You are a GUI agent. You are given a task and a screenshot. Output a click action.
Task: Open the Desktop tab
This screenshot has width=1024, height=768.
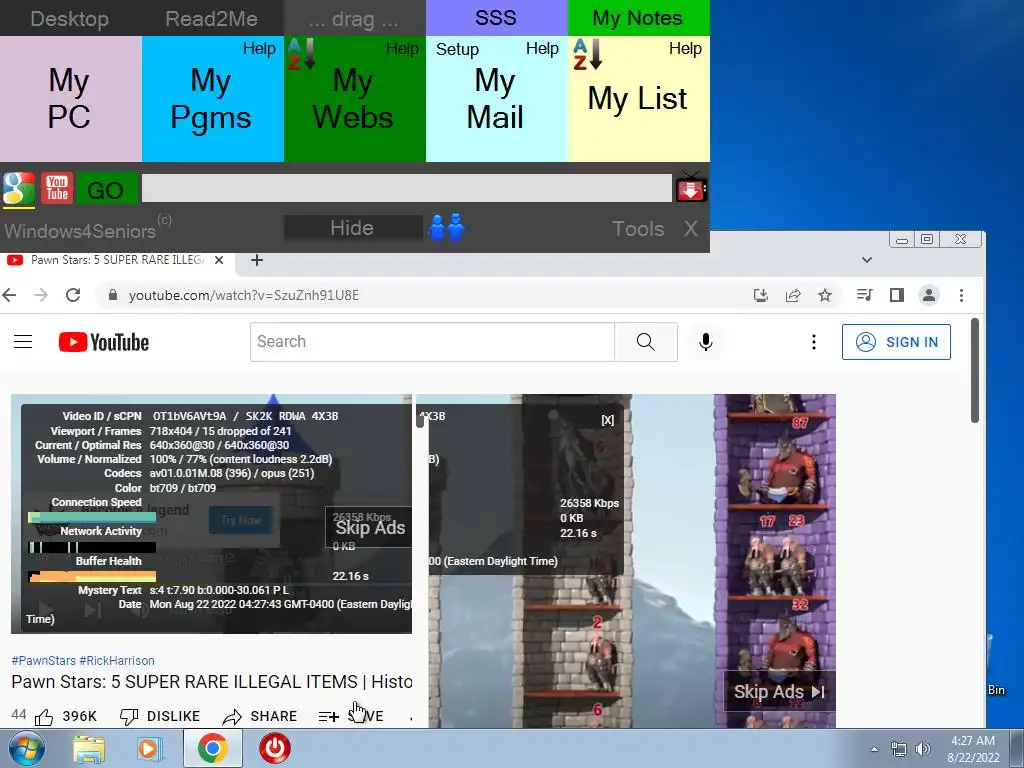[x=70, y=18]
